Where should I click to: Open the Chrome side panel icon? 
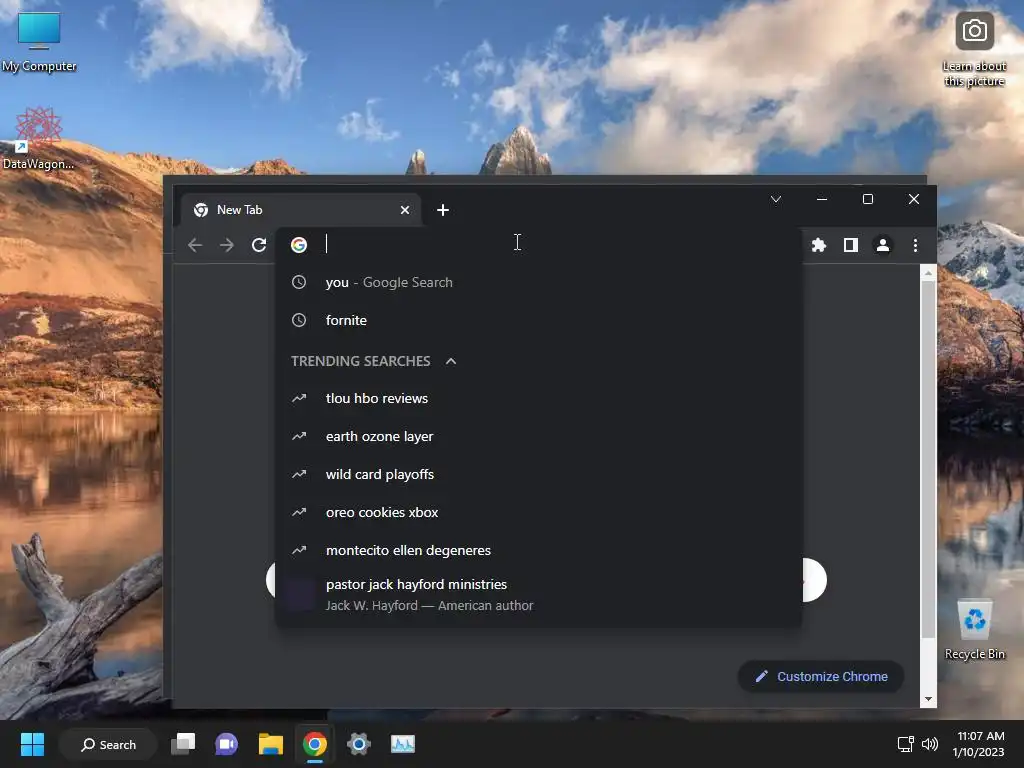coord(850,245)
